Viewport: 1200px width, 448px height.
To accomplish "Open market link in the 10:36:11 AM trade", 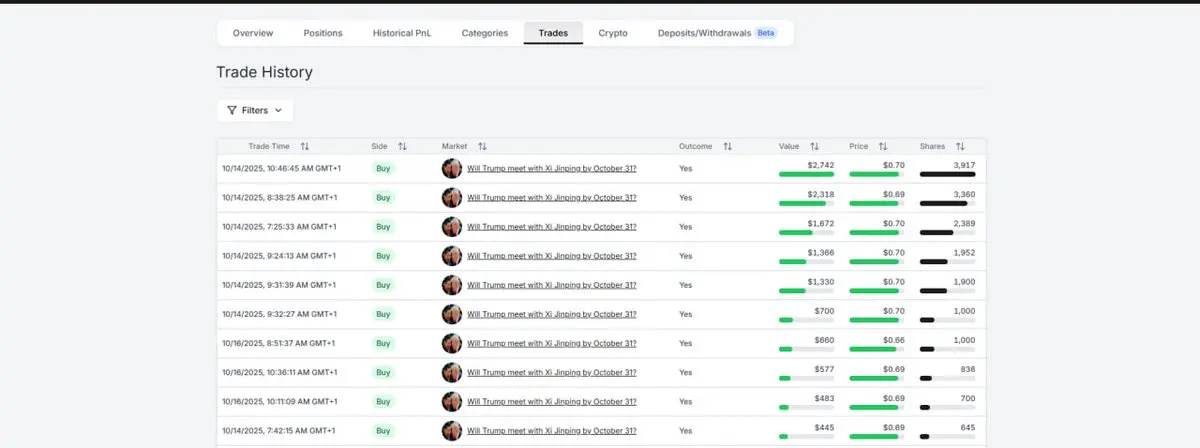I will [552, 372].
